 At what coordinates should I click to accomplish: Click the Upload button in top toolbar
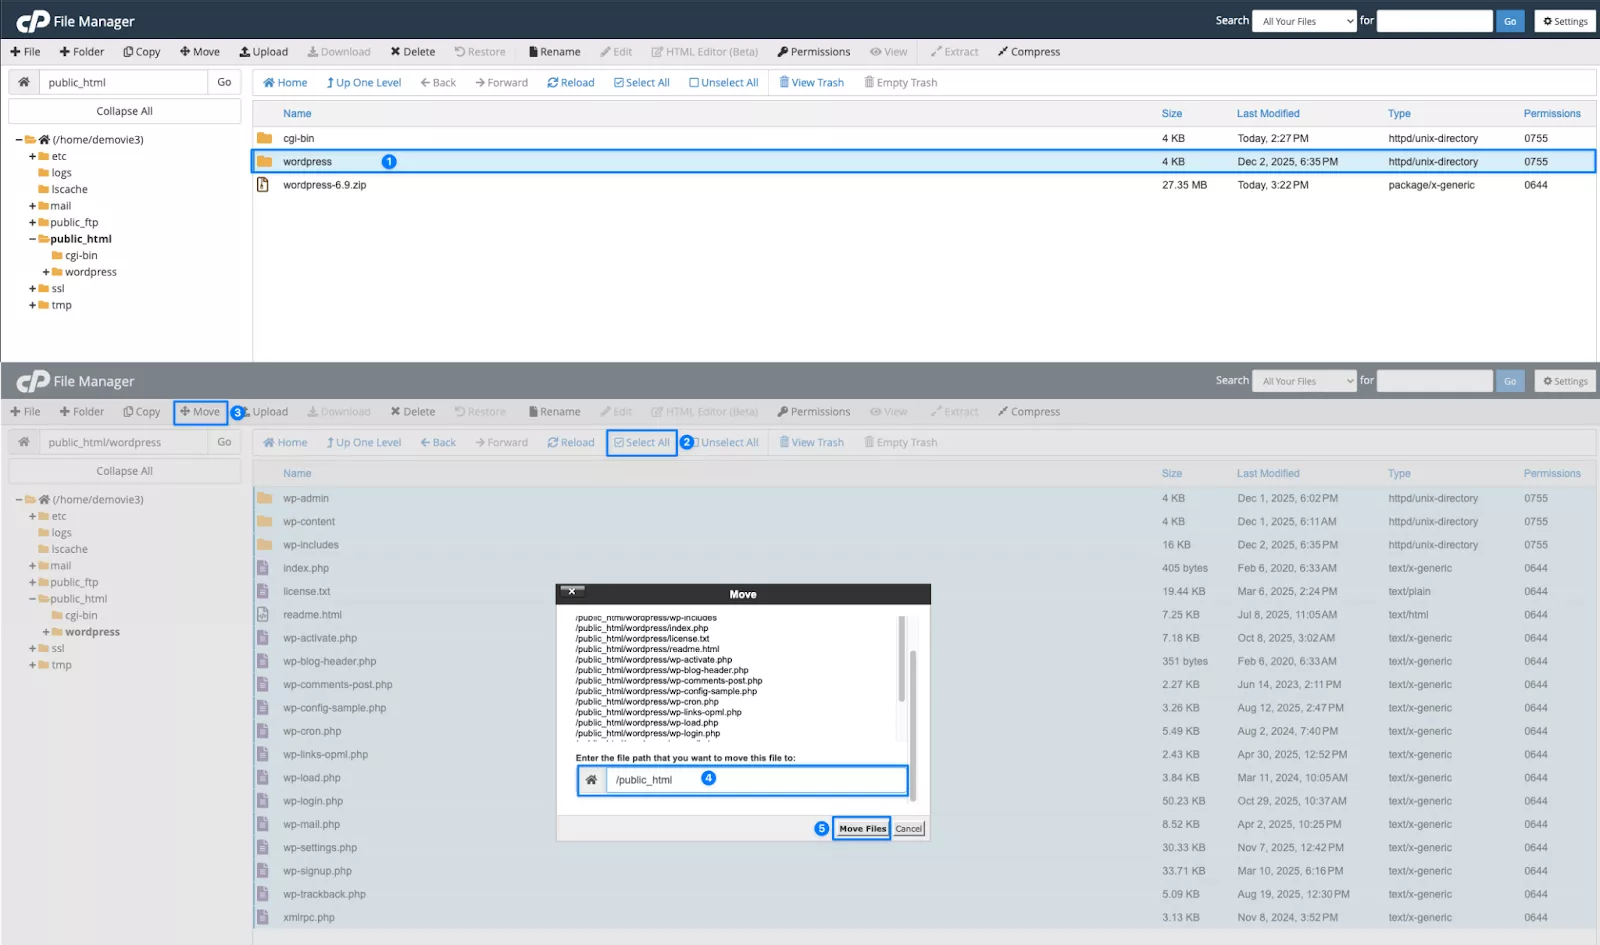coord(263,52)
